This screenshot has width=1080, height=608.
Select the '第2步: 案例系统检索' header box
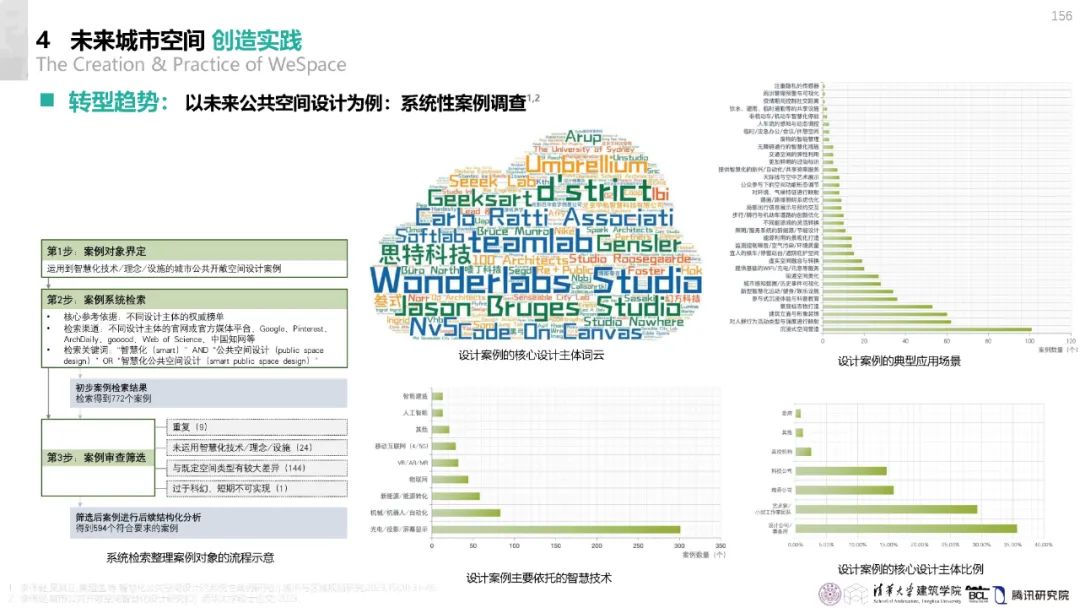194,299
